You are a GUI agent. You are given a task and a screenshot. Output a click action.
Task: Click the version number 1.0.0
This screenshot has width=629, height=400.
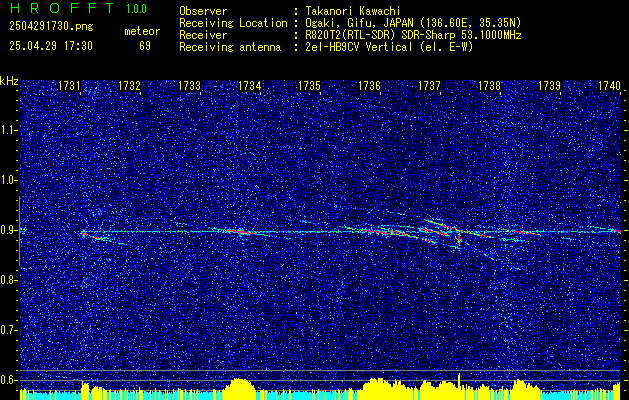136,8
